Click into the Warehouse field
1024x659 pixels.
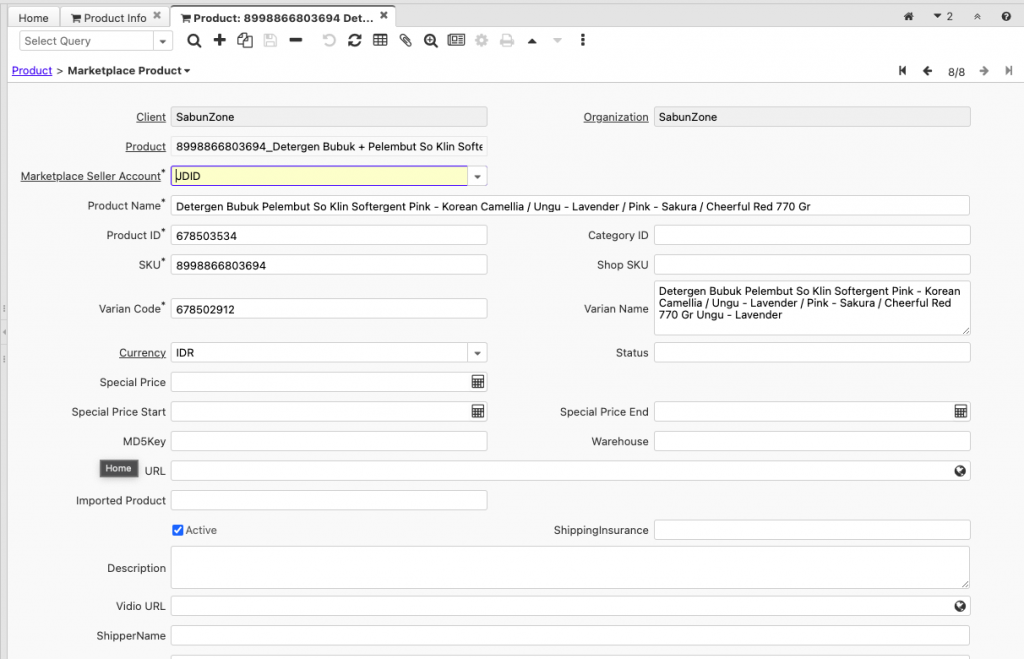812,441
